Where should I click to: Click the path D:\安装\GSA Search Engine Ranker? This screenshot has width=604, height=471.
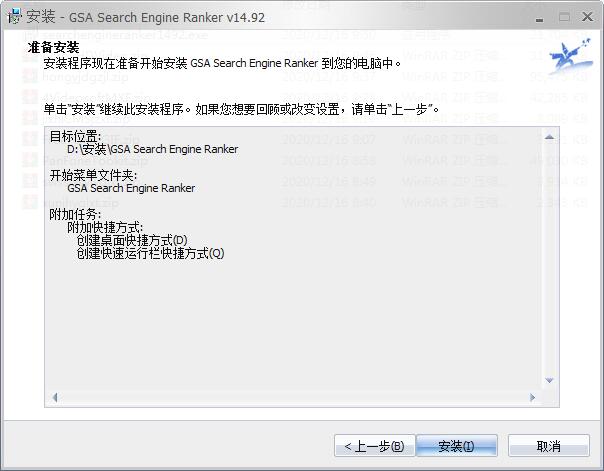pos(153,149)
